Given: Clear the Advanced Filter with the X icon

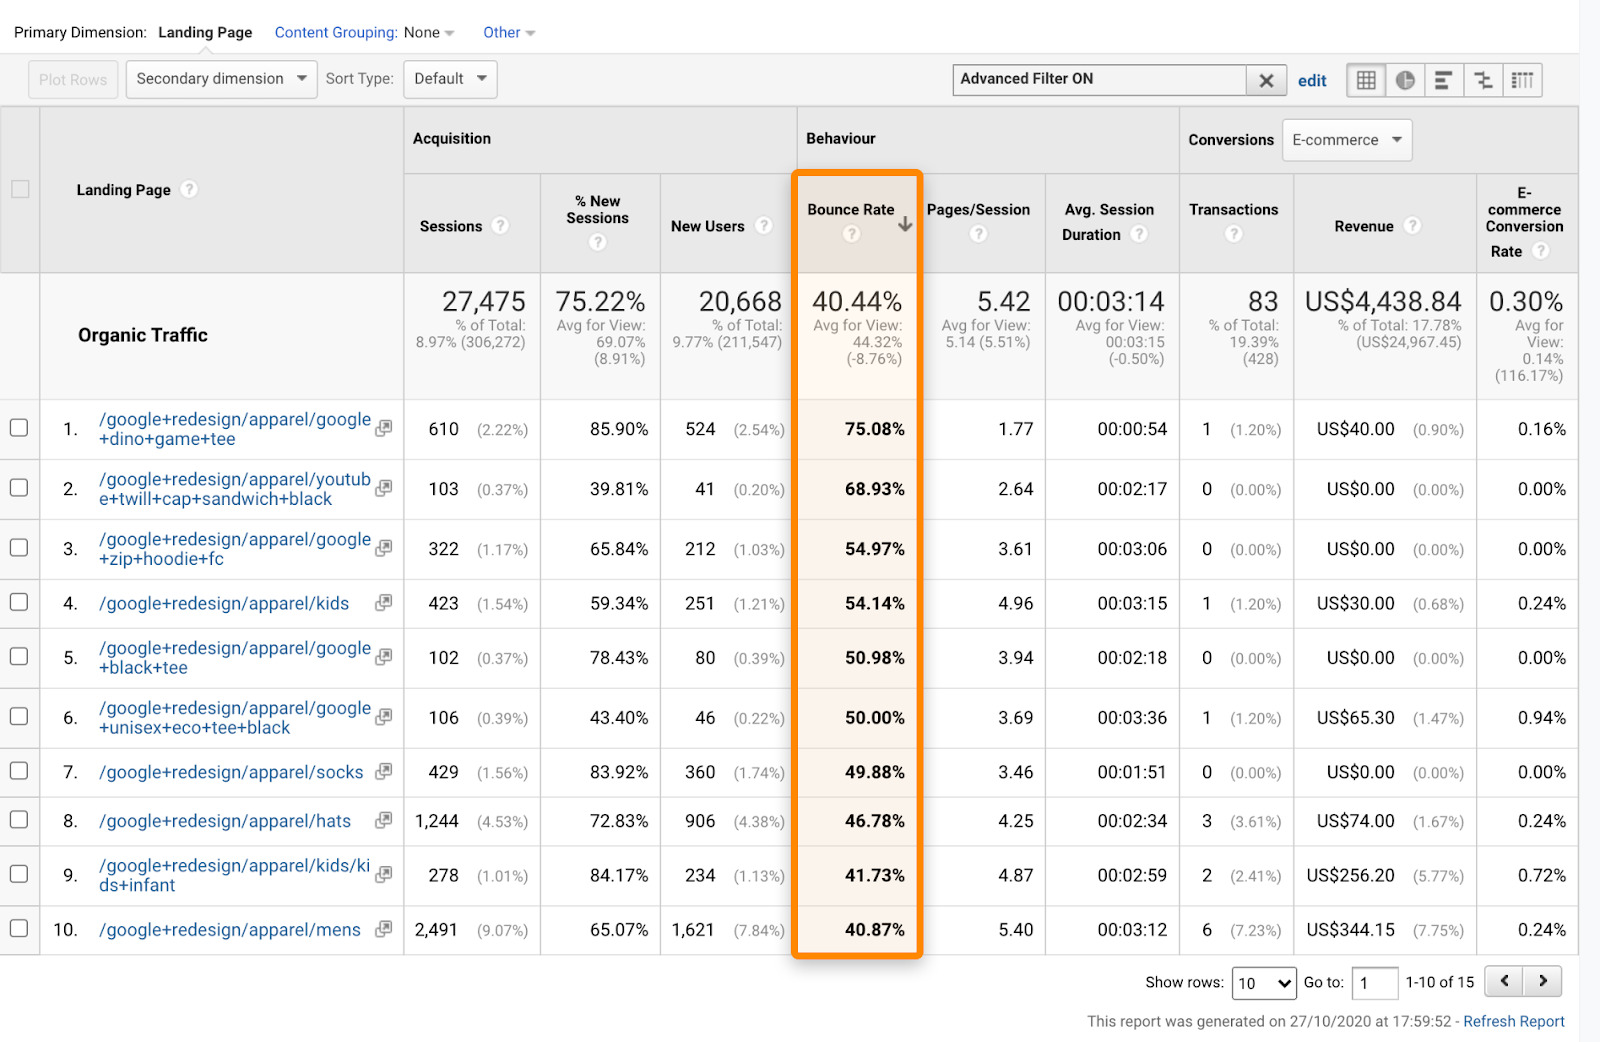Looking at the screenshot, I should [x=1266, y=79].
